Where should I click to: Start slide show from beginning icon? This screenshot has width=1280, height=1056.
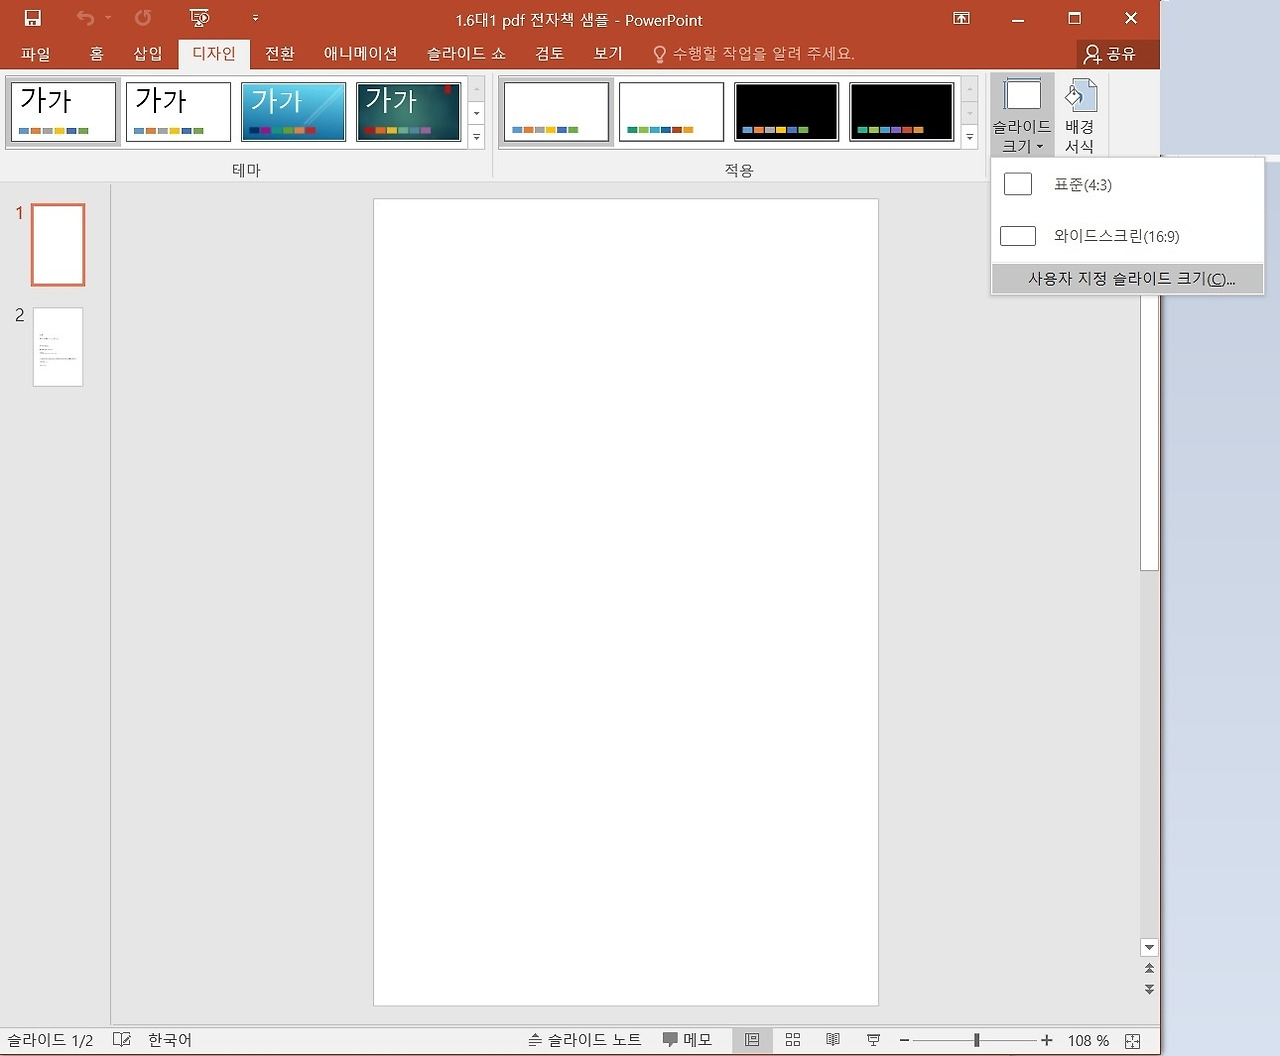[200, 18]
